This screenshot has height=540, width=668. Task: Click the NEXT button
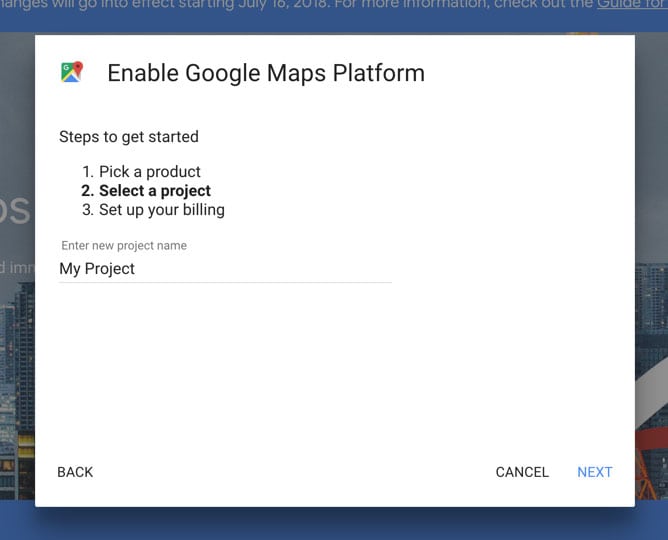click(594, 472)
